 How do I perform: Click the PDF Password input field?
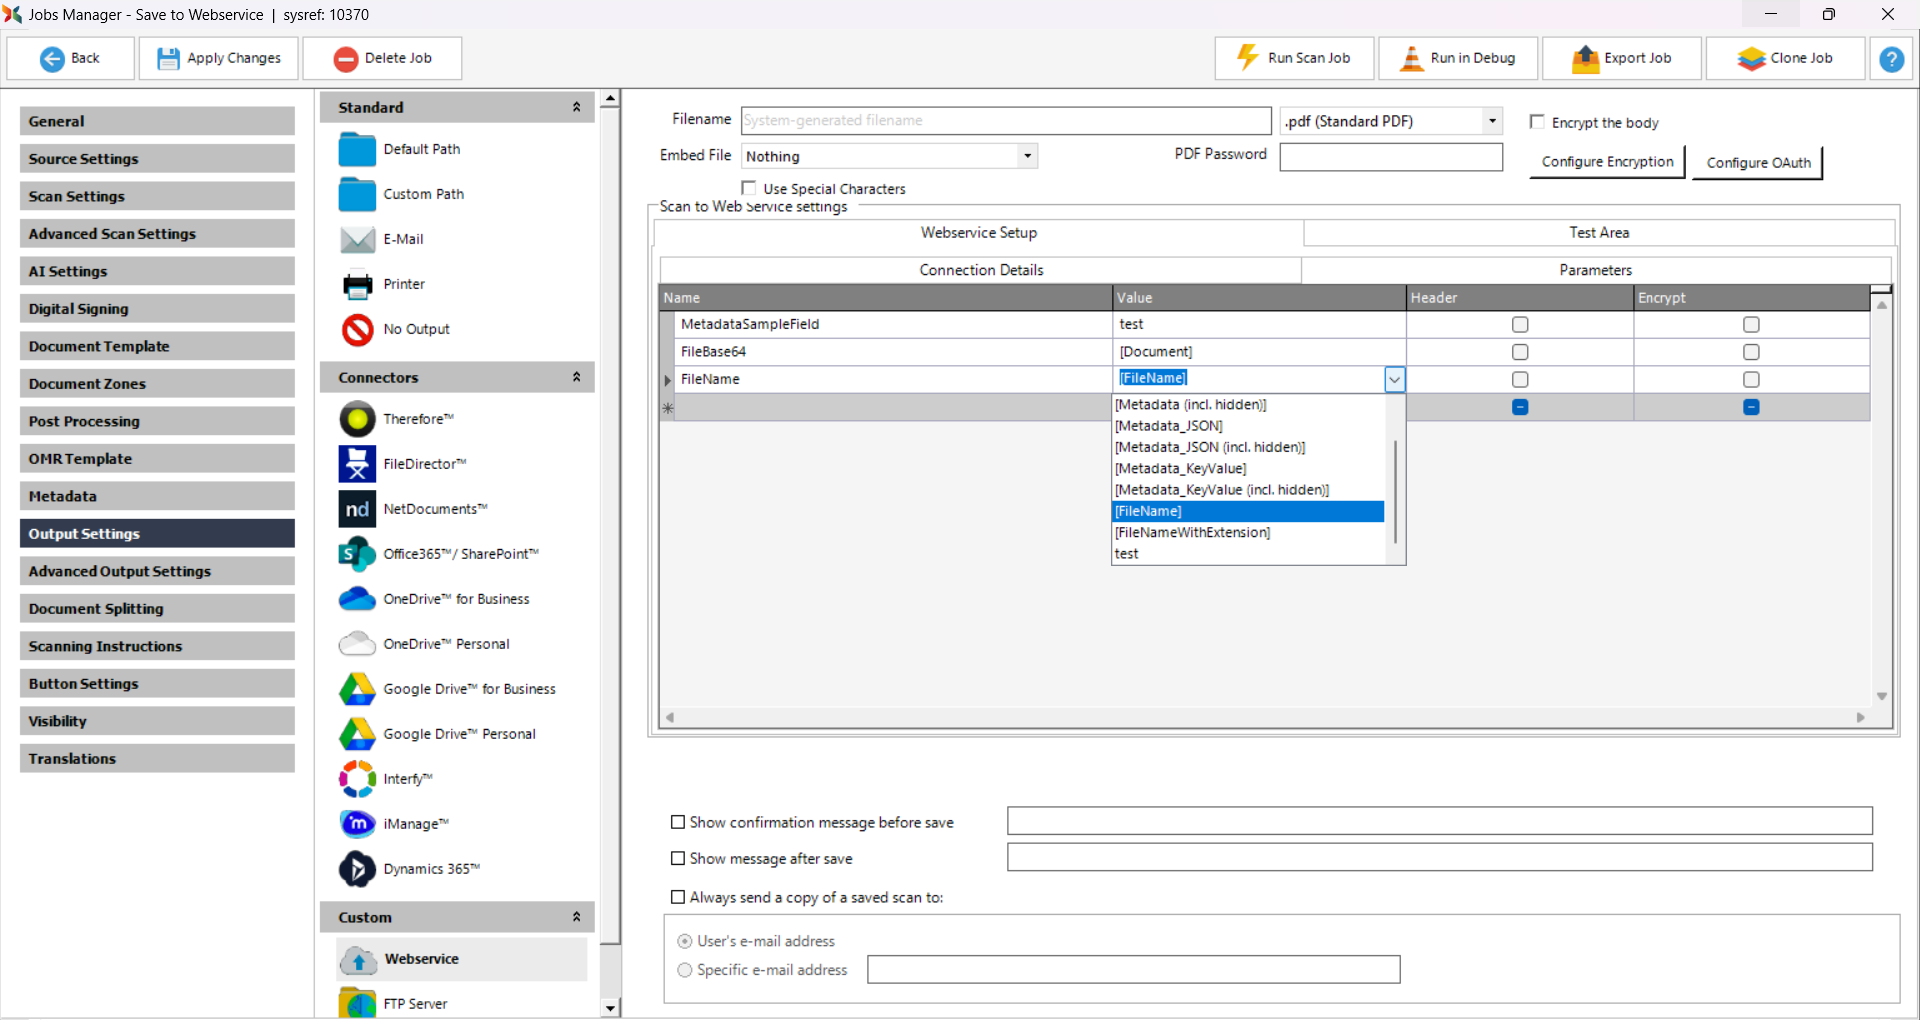click(1390, 157)
